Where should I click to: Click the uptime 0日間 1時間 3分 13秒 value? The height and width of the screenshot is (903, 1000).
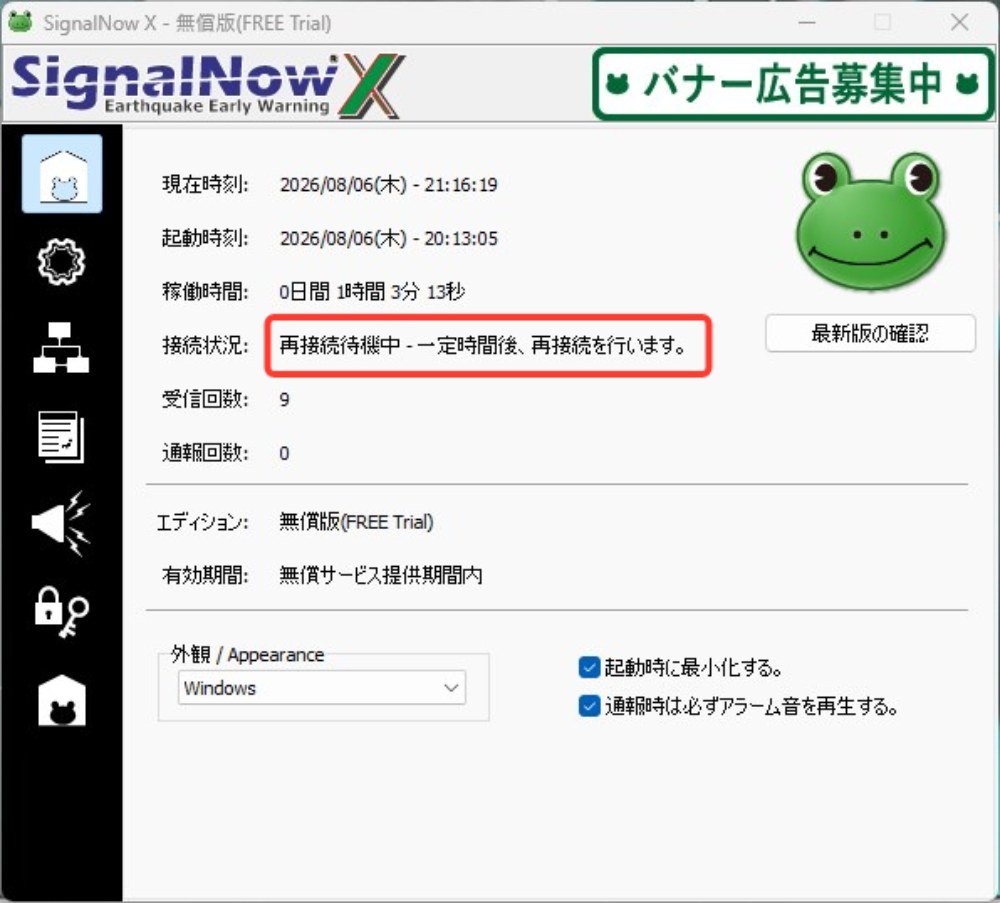[372, 292]
